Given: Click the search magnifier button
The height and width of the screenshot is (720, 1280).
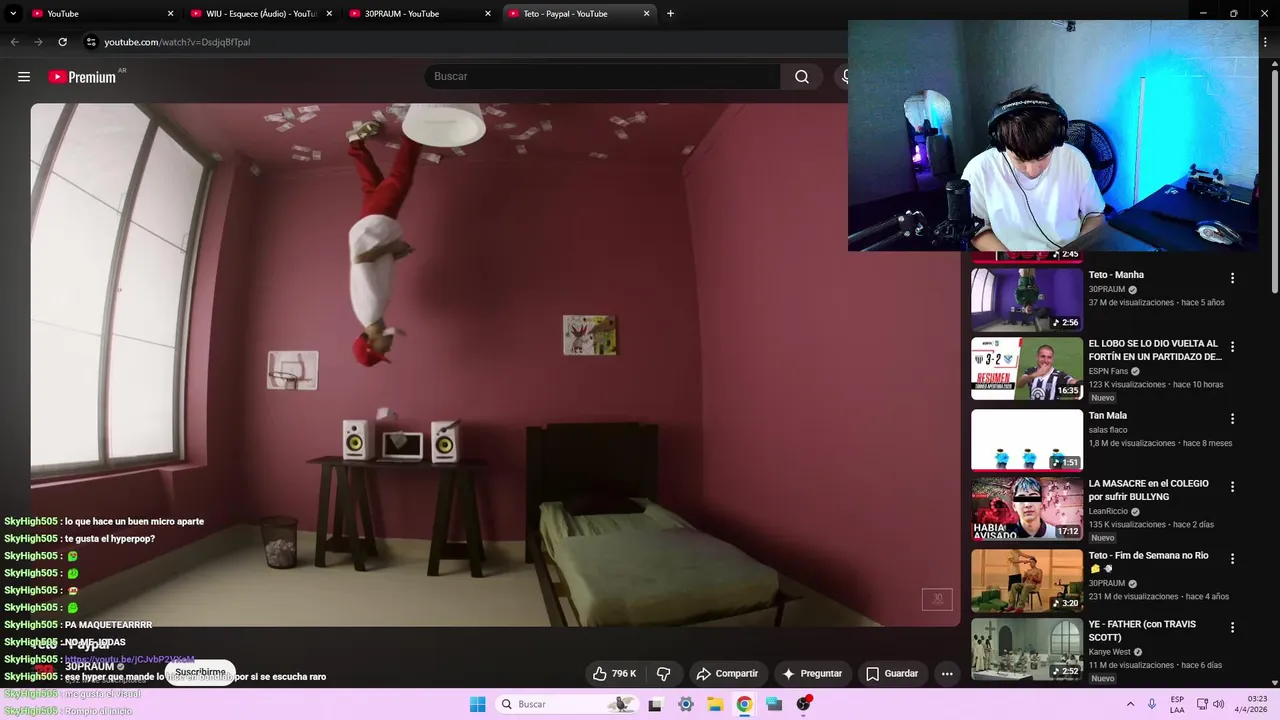Looking at the screenshot, I should 802,77.
